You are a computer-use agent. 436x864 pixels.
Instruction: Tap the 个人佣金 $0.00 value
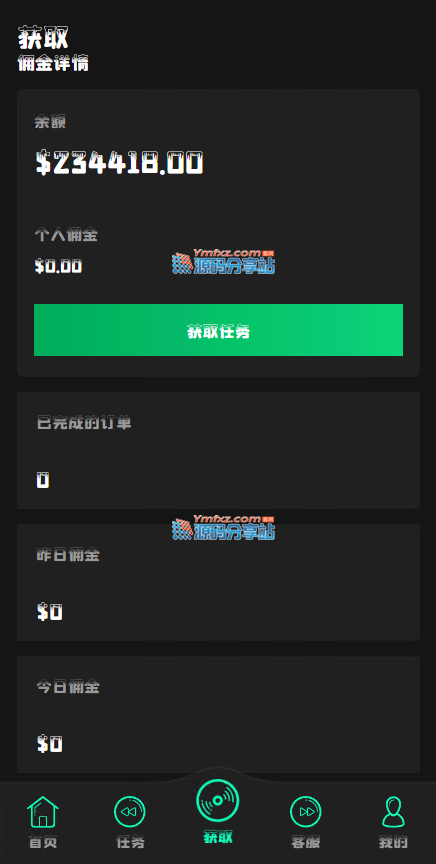point(58,267)
